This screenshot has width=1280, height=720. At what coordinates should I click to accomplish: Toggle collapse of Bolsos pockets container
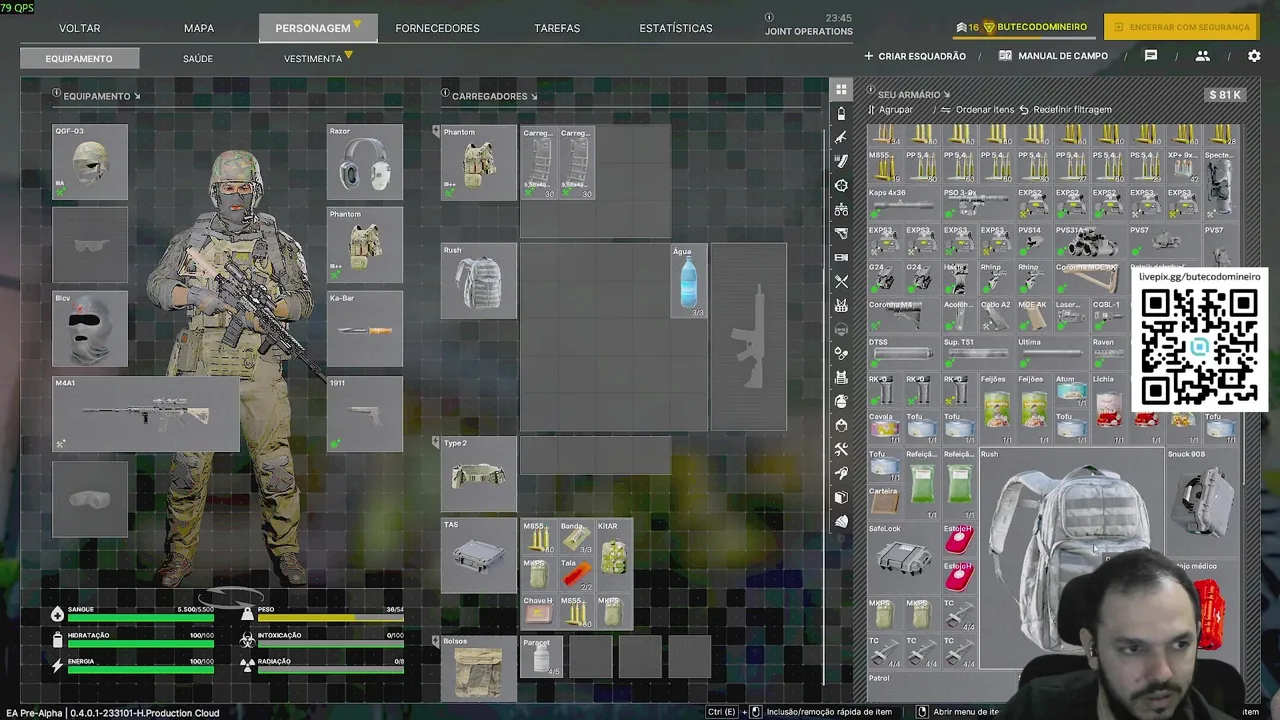436,640
